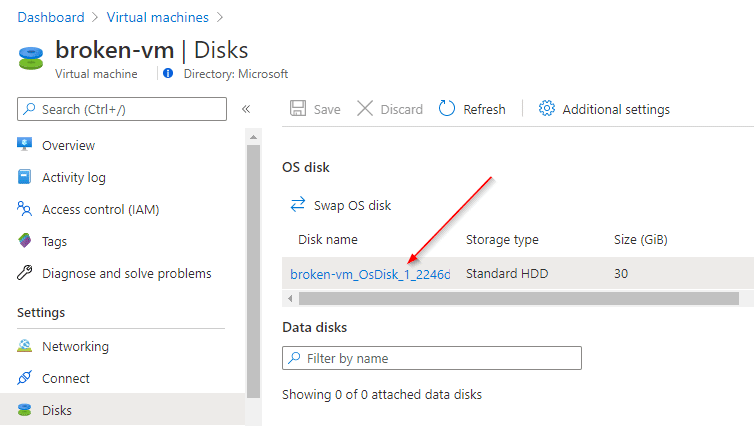Click the Swap OS disk arrows icon
The width and height of the screenshot is (754, 426).
(298, 204)
